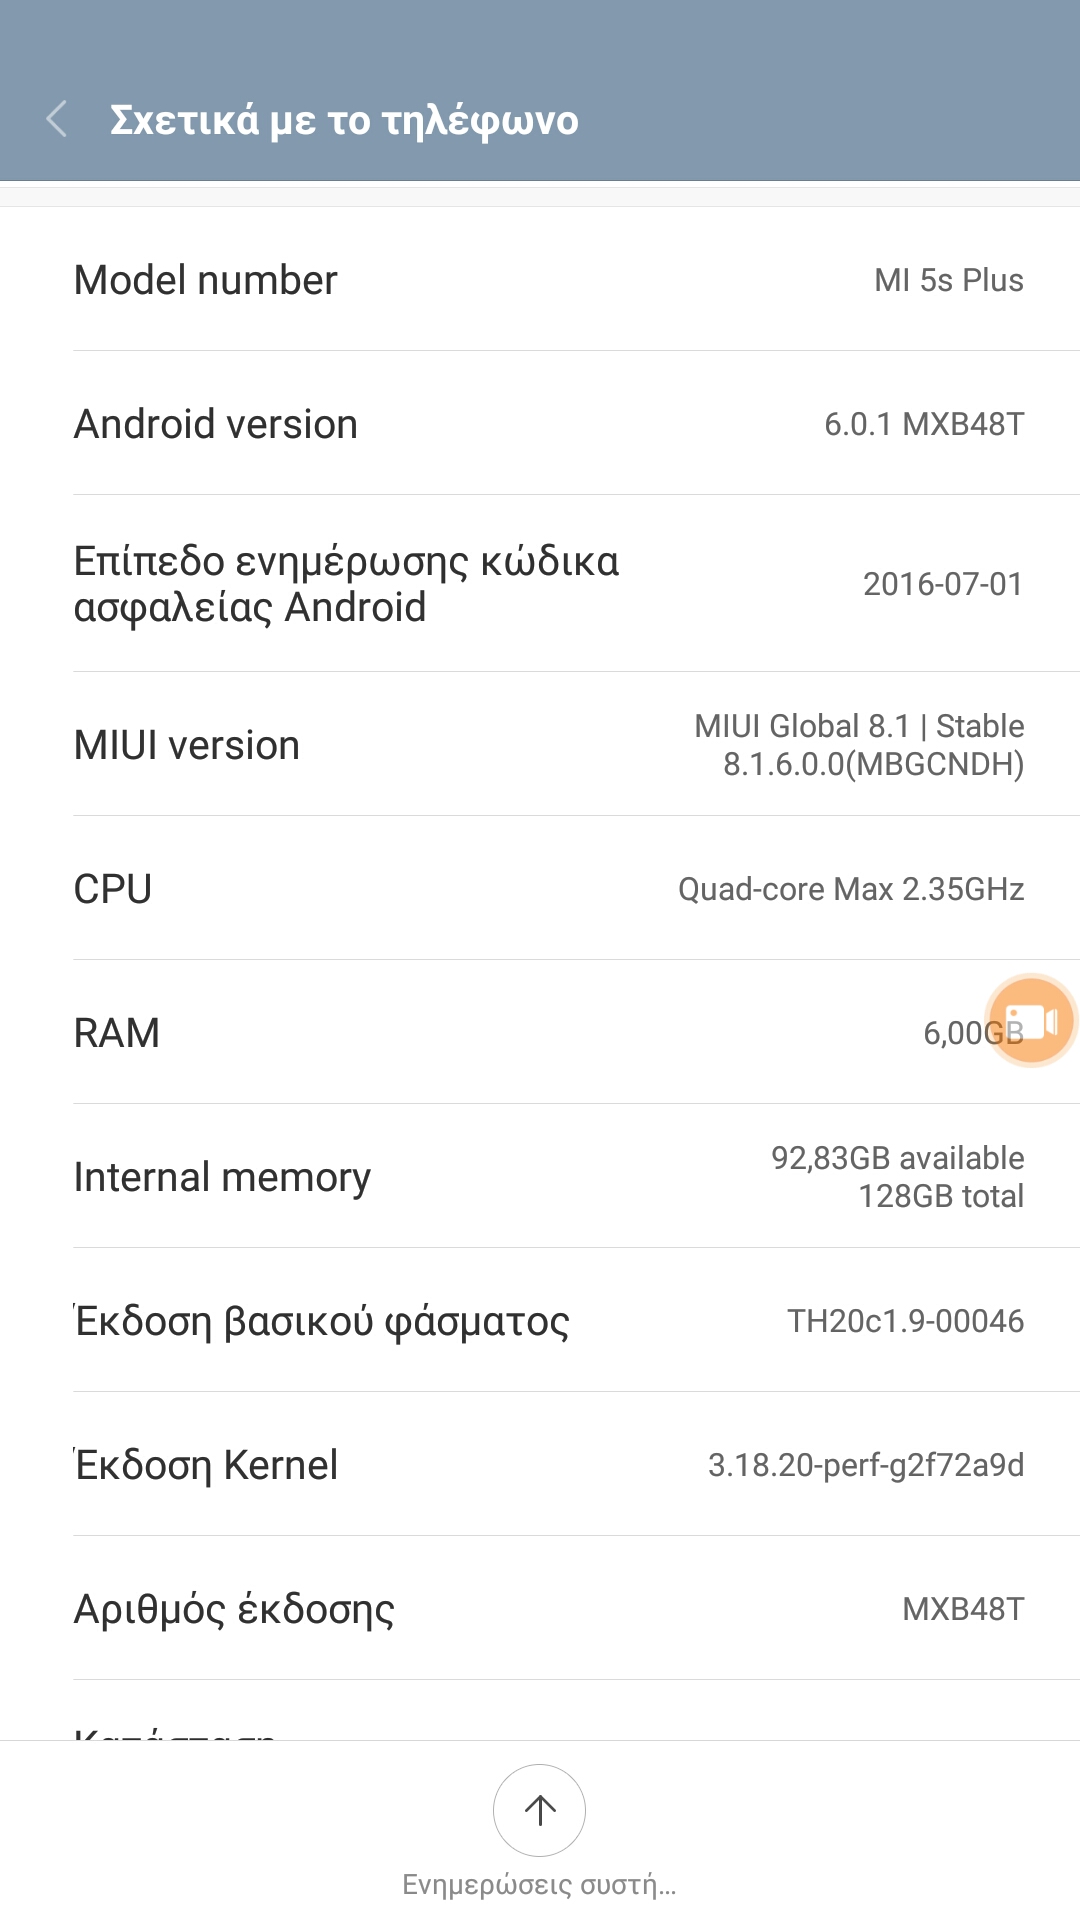Tap the TH20c1.9-00046 baseband value
1080x1920 pixels.
[x=905, y=1321]
